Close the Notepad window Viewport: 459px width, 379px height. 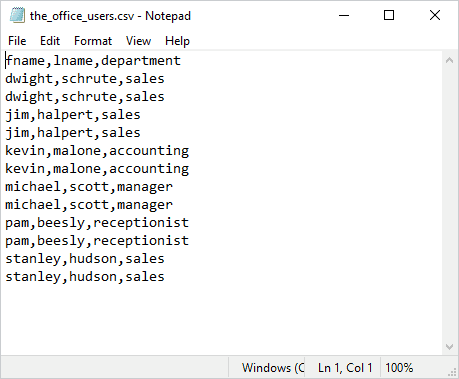pos(435,15)
